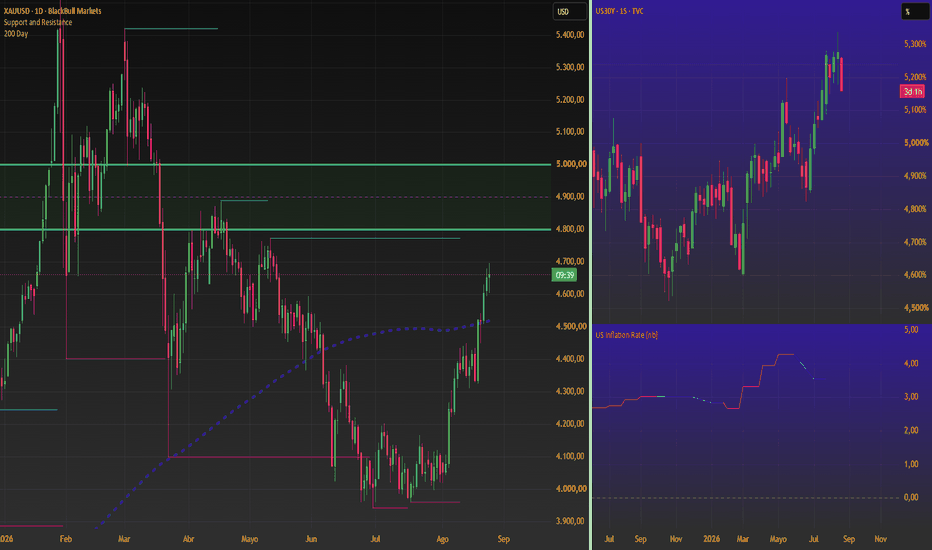Select the Support and Resistance indicator label

tap(38, 22)
